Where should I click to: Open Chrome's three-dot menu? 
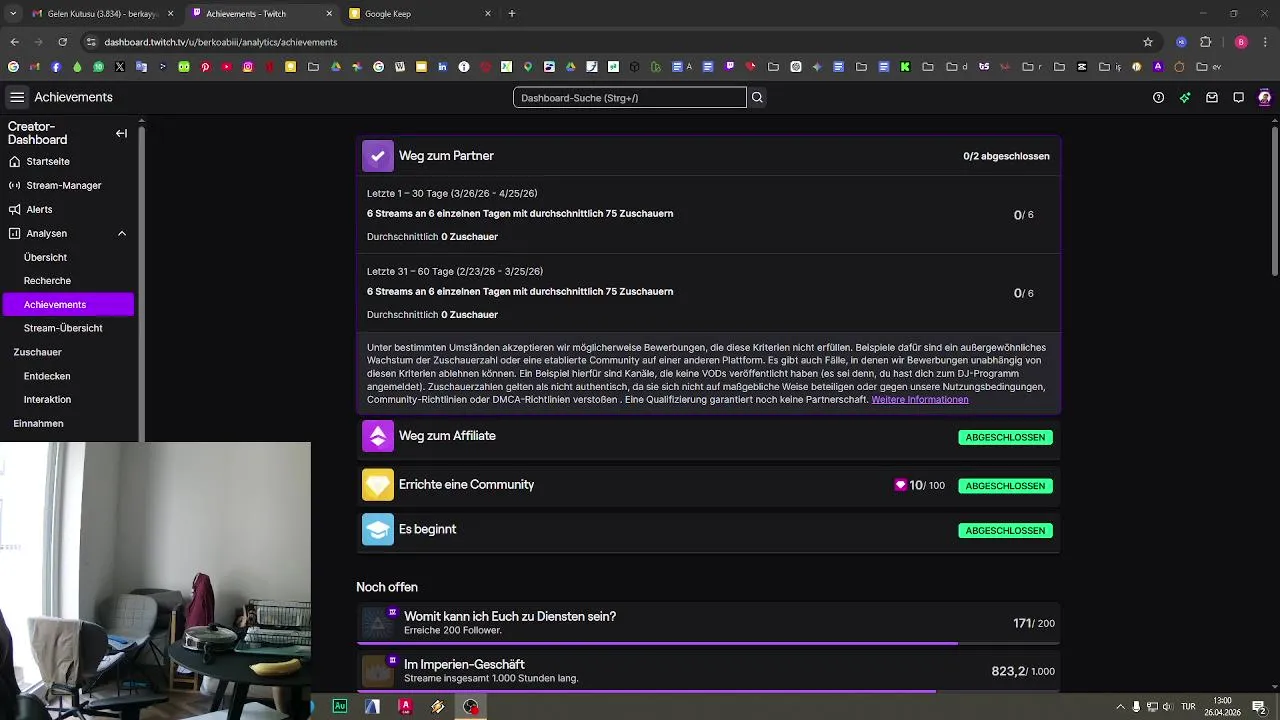point(1264,42)
